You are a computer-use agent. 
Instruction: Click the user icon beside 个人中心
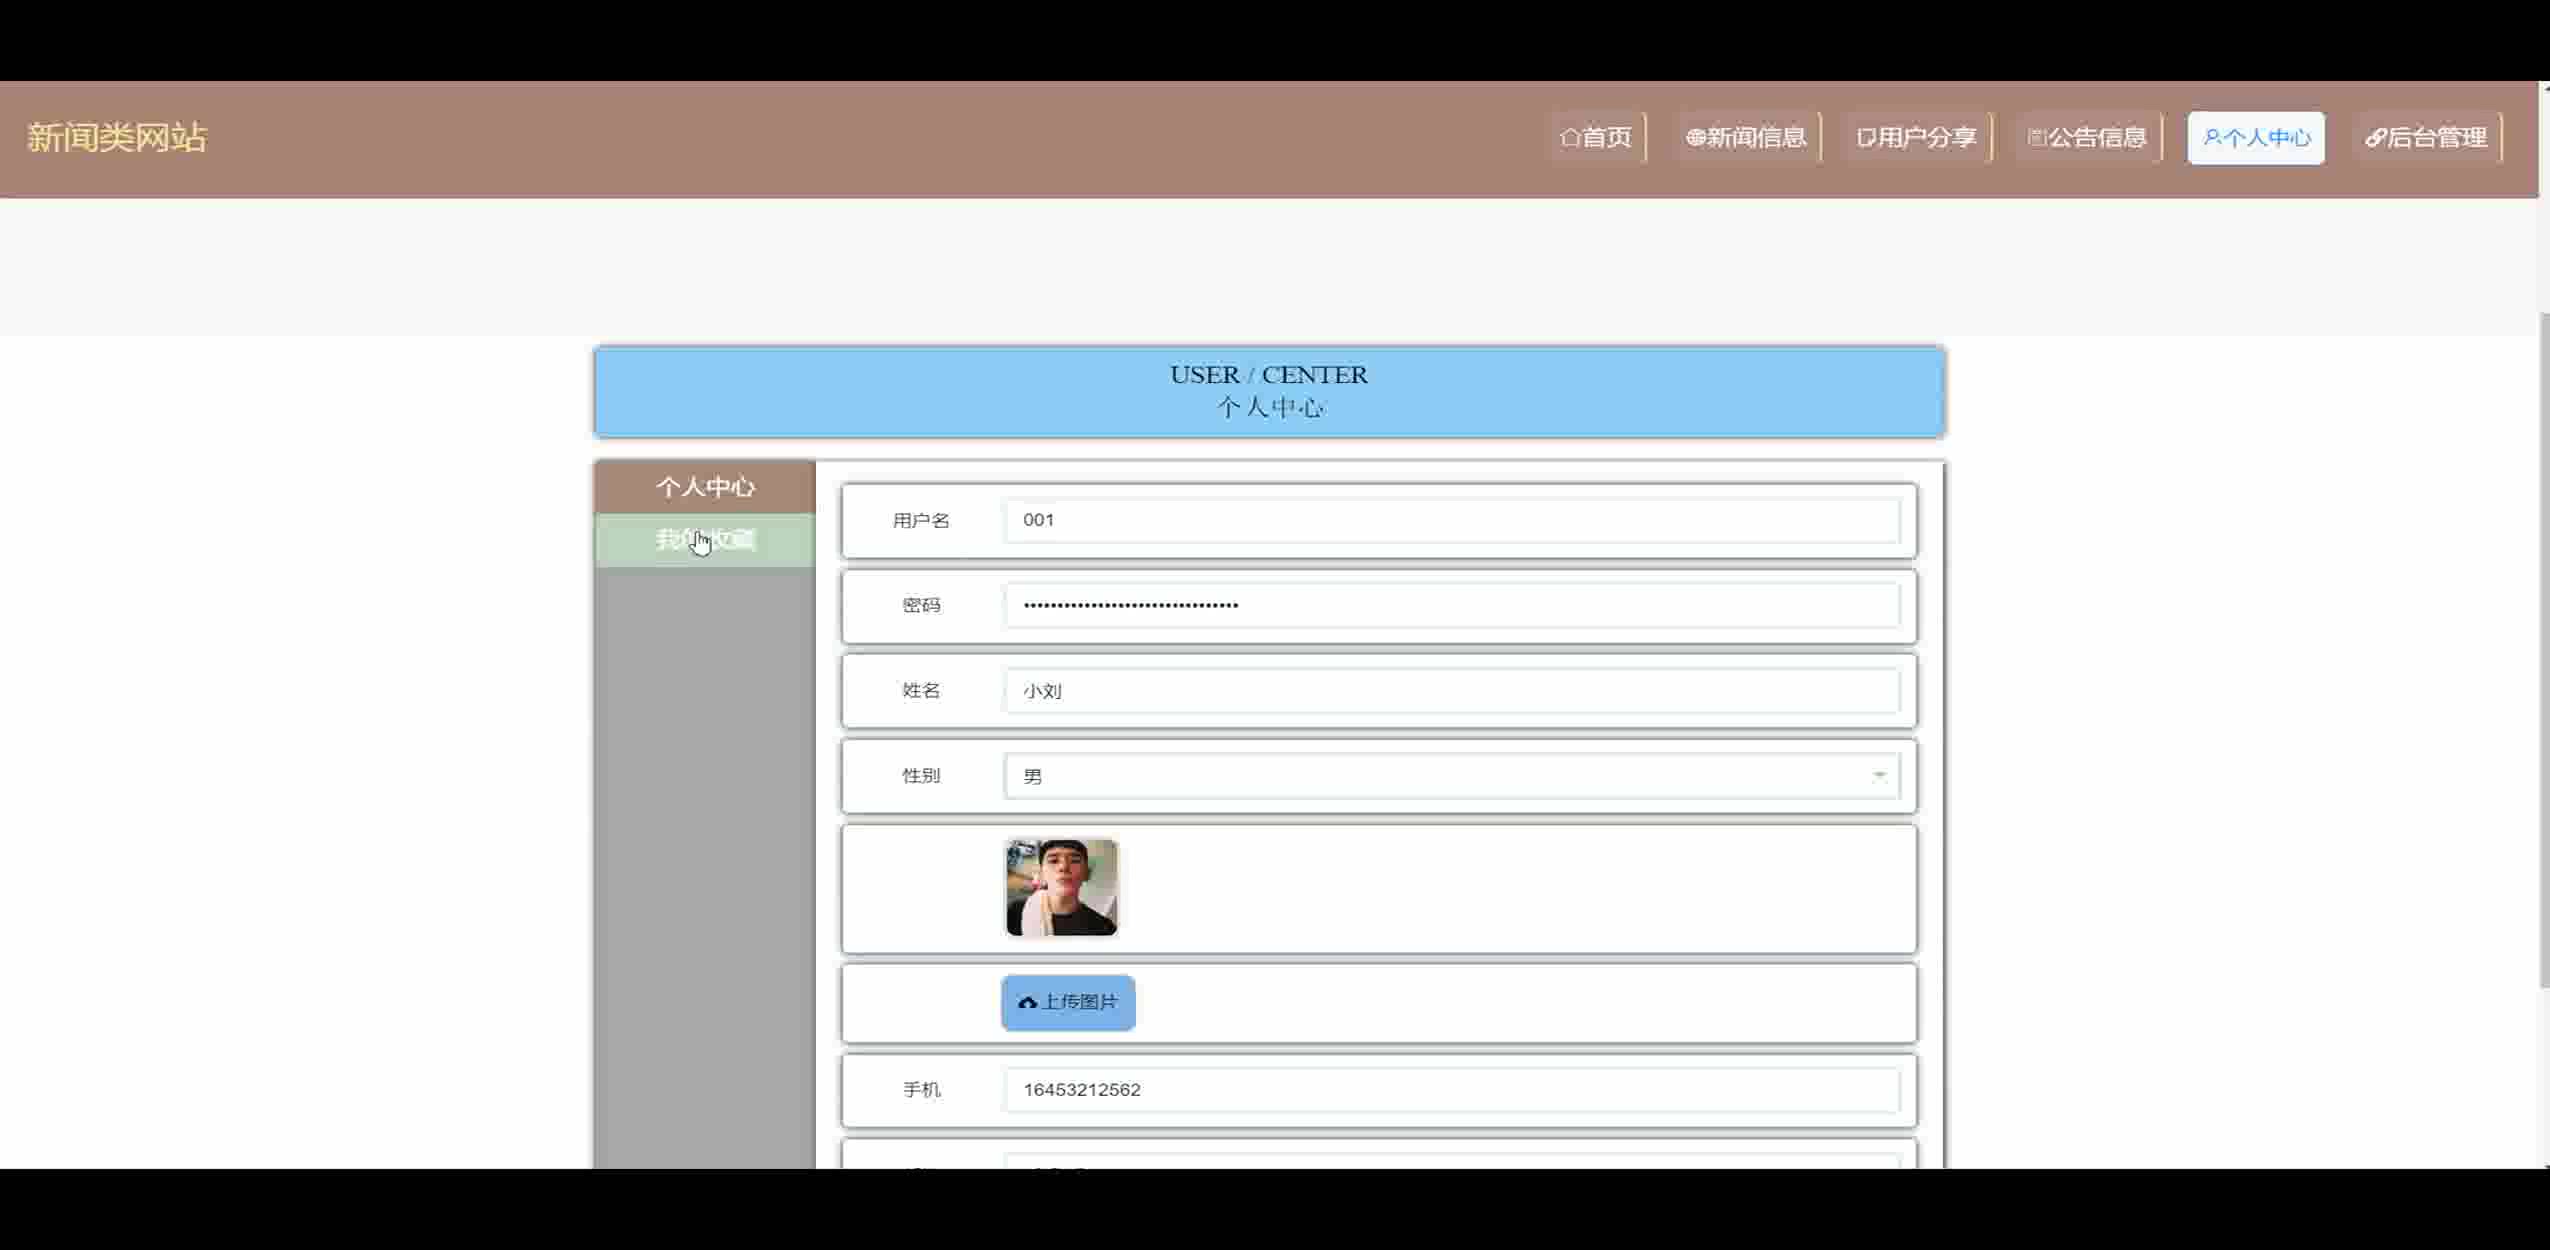click(2211, 138)
